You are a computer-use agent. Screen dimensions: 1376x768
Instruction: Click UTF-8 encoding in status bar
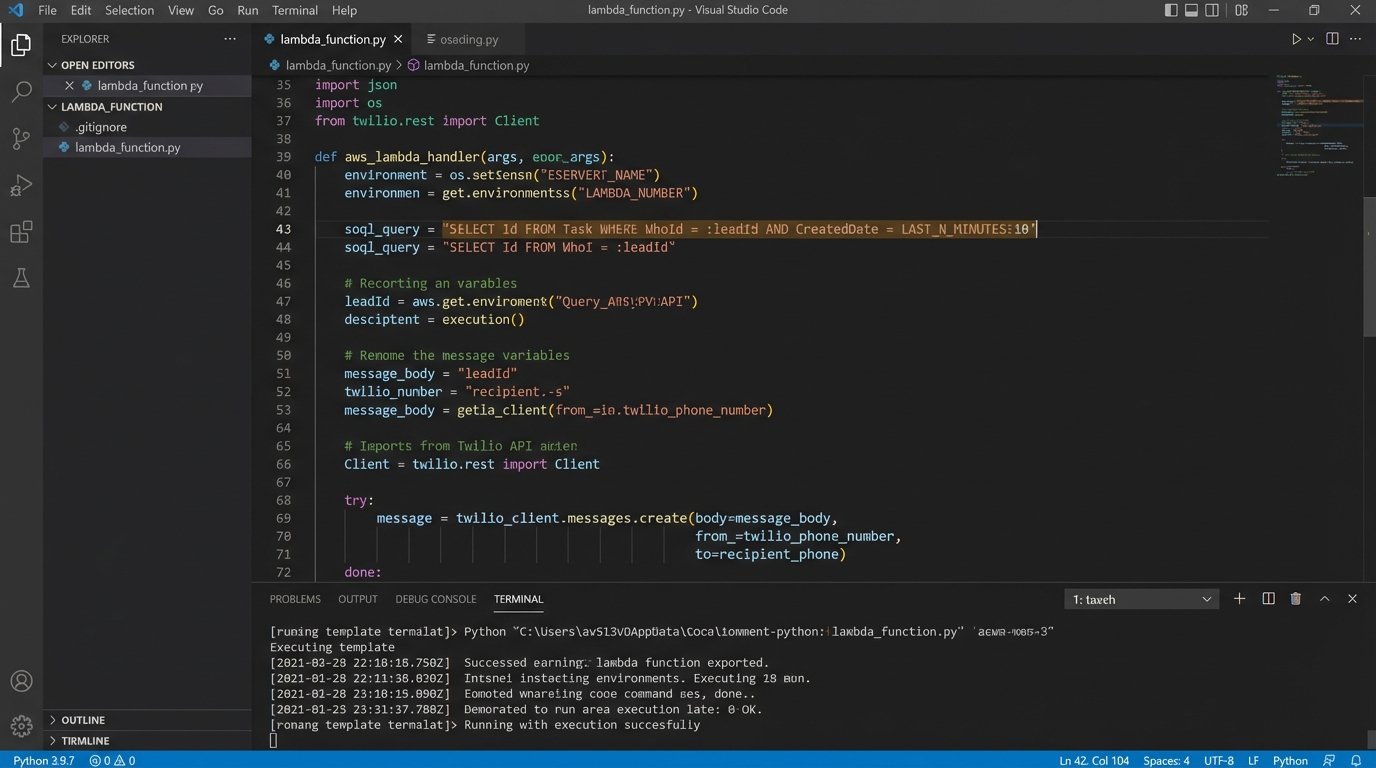(1218, 760)
